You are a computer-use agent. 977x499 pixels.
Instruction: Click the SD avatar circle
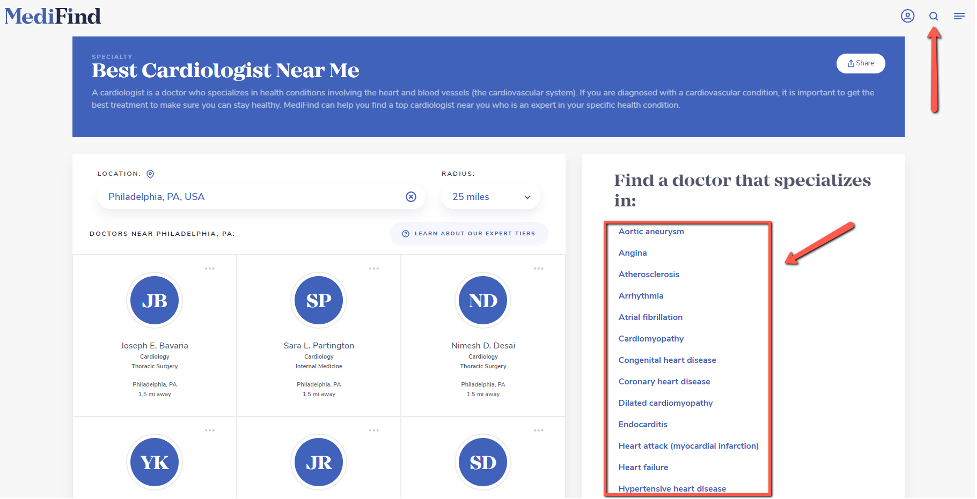[483, 462]
